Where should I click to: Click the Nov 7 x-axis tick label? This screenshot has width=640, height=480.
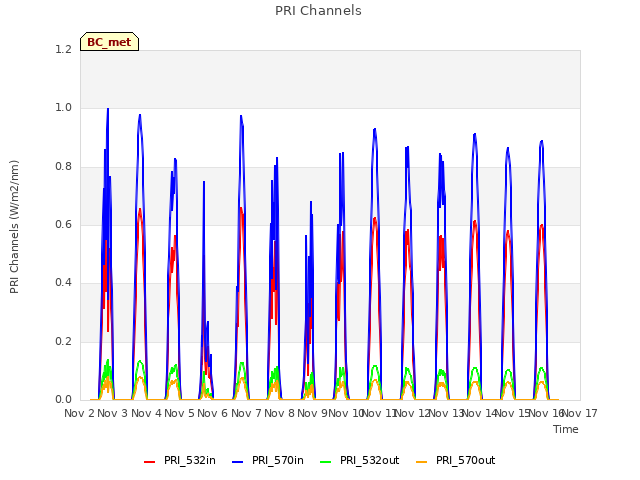click(246, 413)
